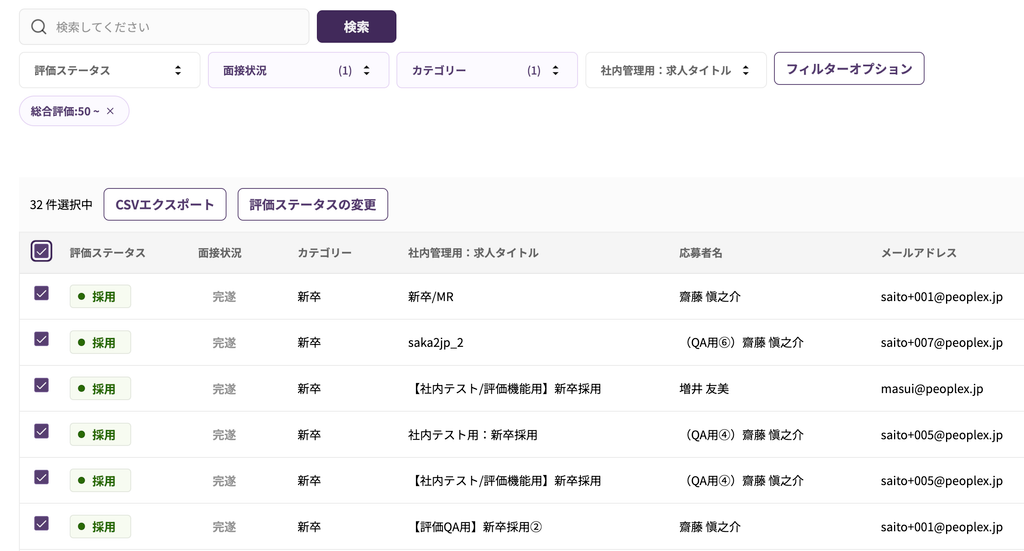Click the magnifying glass search icon
Viewport: 1024px width, 551px height.
tap(39, 27)
